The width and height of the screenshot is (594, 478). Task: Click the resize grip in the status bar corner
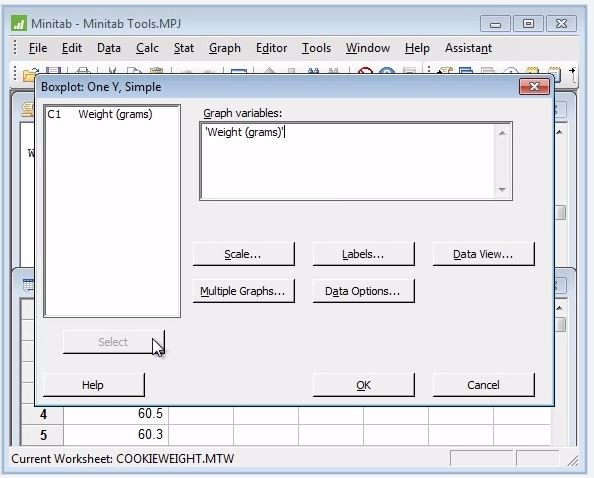pos(572,460)
